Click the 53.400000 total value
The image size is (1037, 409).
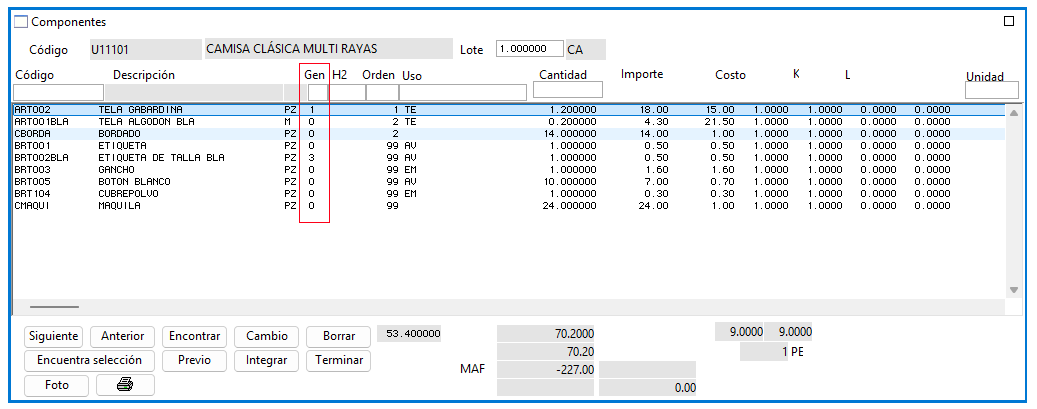408,334
